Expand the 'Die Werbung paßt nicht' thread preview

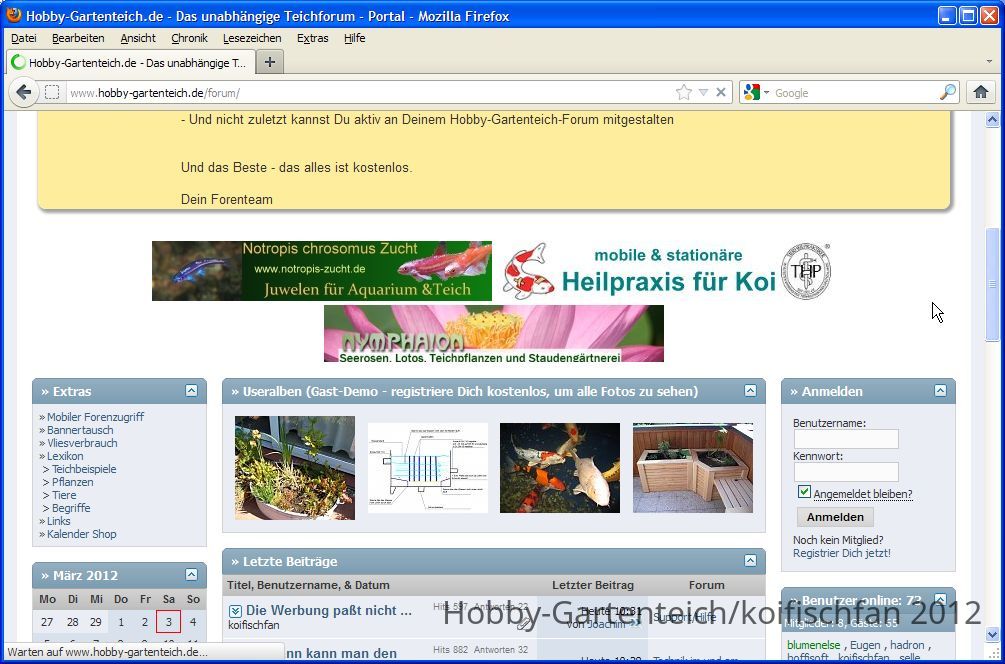coord(235,611)
